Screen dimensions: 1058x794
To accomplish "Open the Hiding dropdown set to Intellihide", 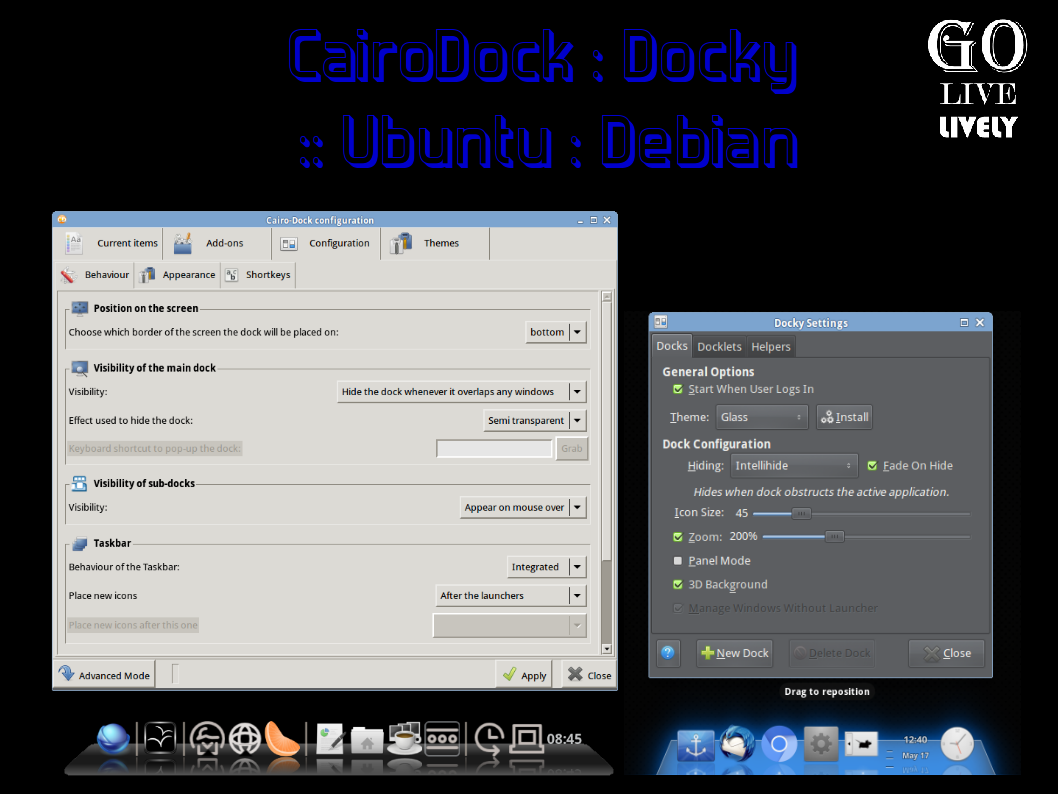I will (793, 465).
